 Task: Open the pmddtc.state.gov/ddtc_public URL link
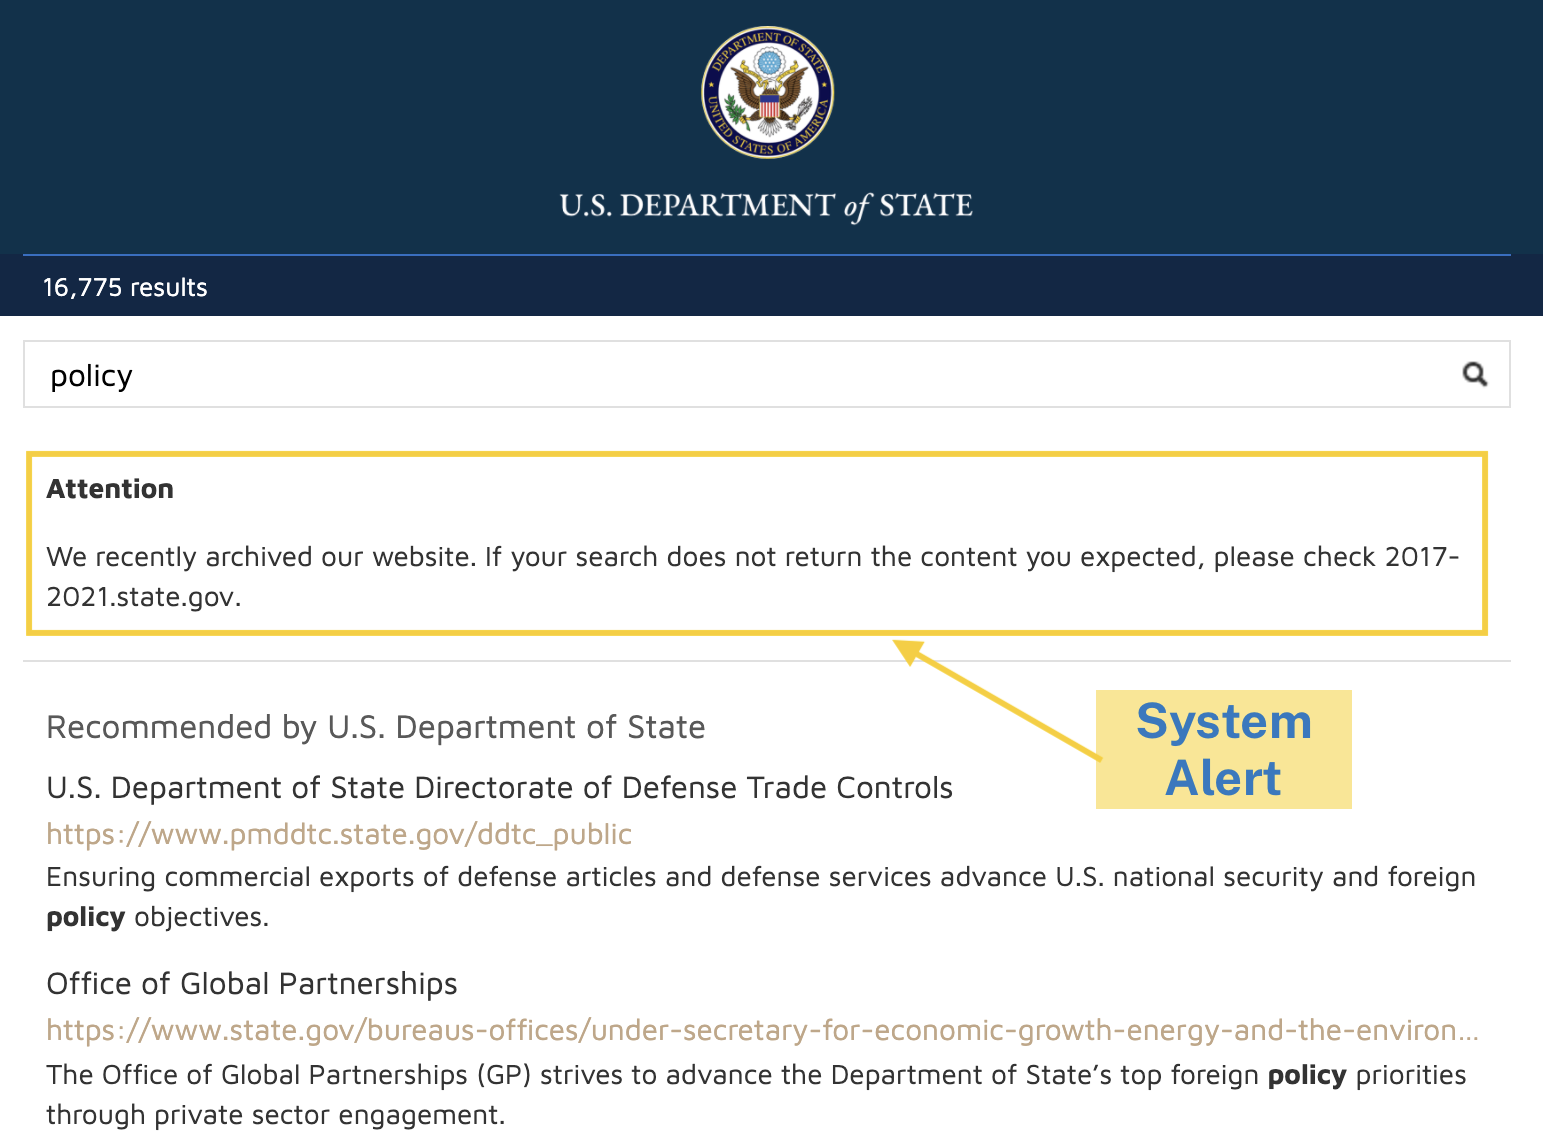point(339,834)
